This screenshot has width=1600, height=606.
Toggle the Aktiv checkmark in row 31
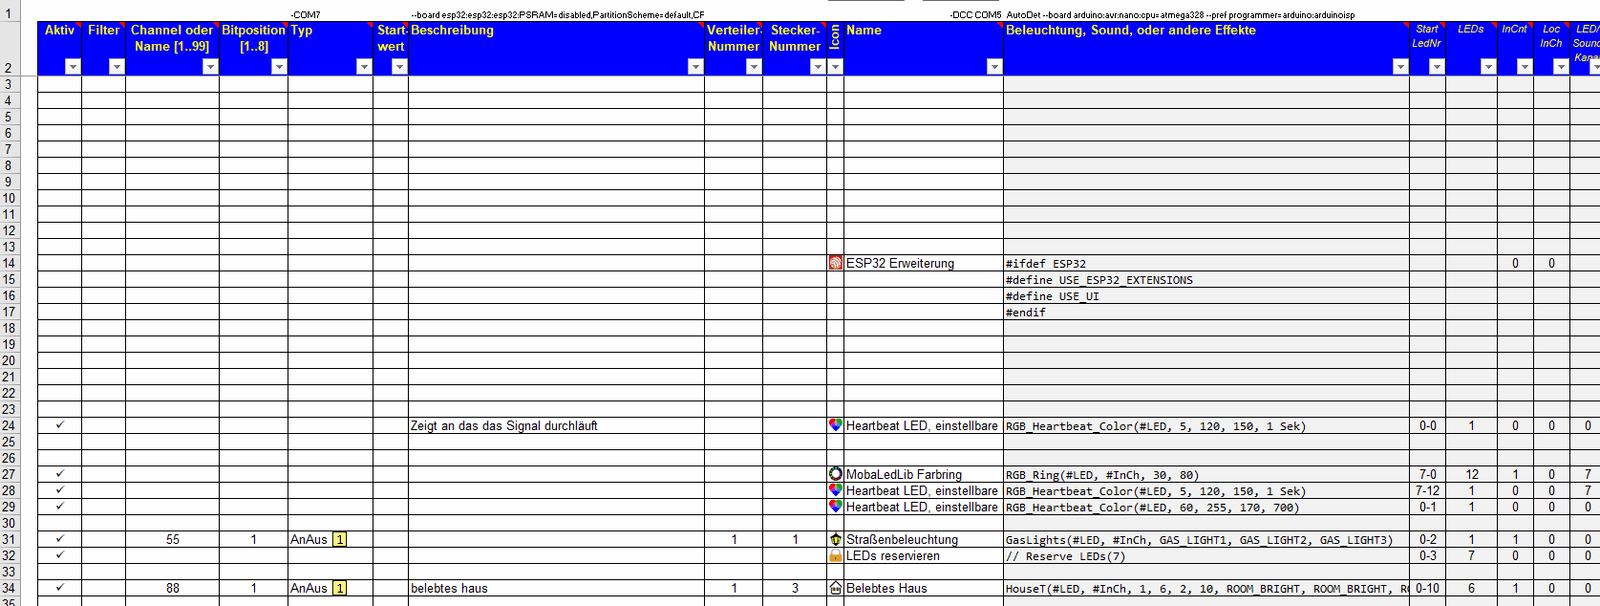(x=60, y=539)
